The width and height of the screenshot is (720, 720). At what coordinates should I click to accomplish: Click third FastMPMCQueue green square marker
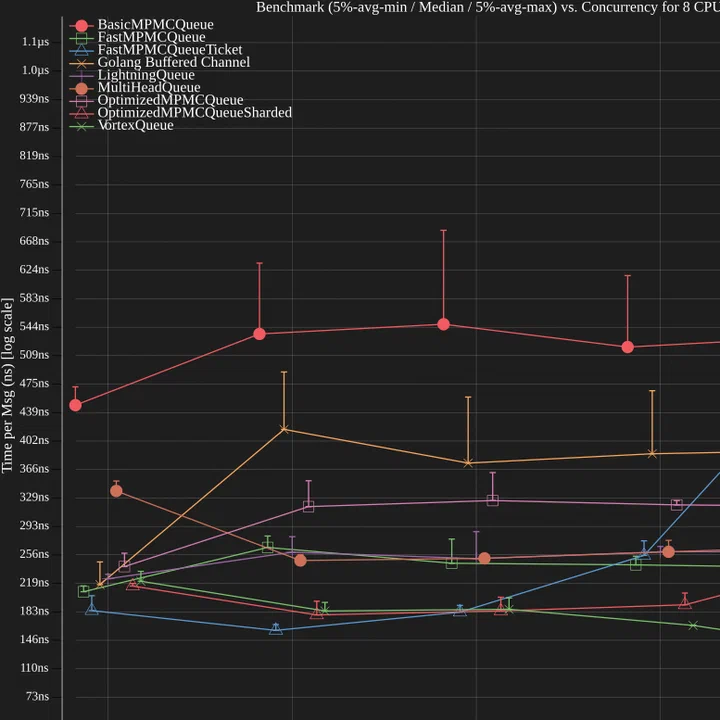click(452, 563)
